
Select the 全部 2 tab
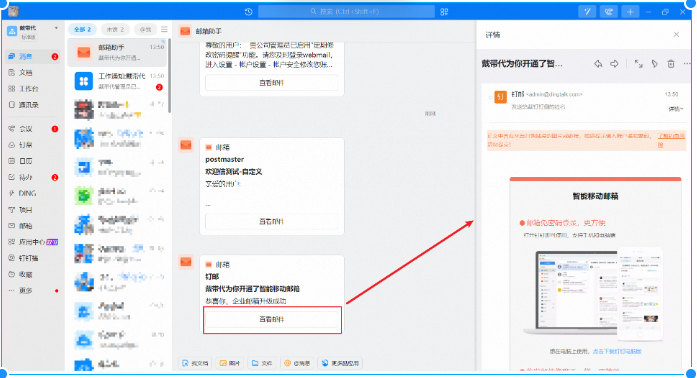(x=82, y=29)
